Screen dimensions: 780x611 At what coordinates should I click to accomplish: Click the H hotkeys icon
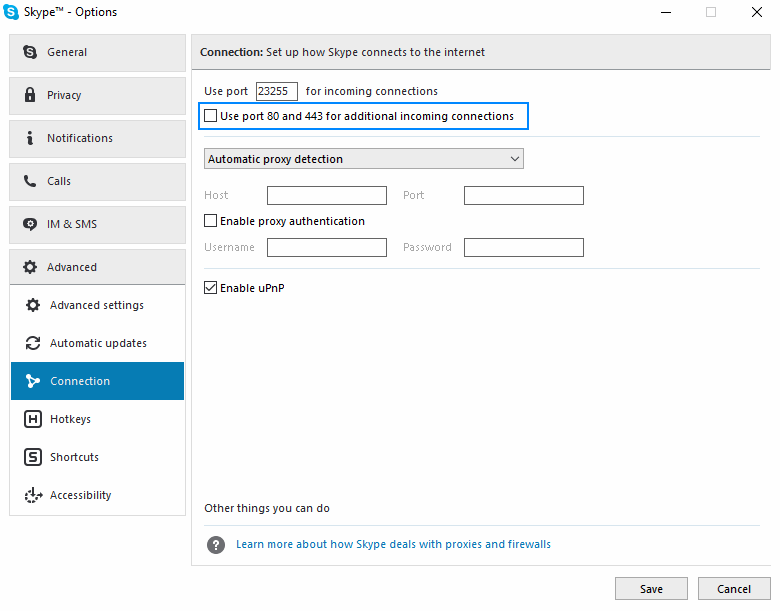point(33,419)
